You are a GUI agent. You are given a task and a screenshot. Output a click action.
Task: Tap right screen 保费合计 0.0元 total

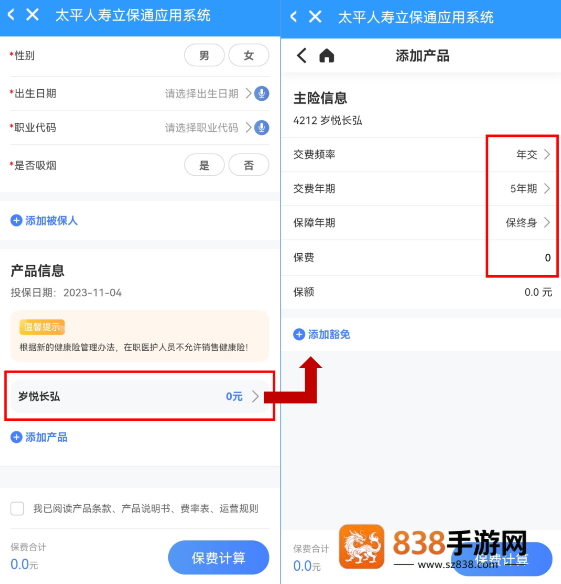[311, 558]
